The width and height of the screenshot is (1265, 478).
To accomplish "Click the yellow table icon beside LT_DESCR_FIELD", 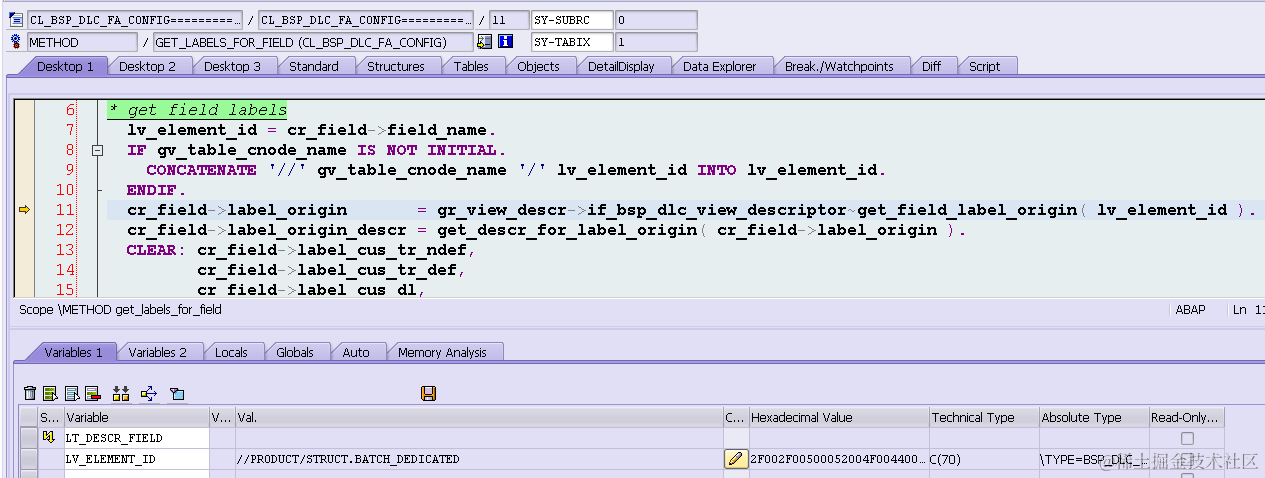I will point(49,438).
